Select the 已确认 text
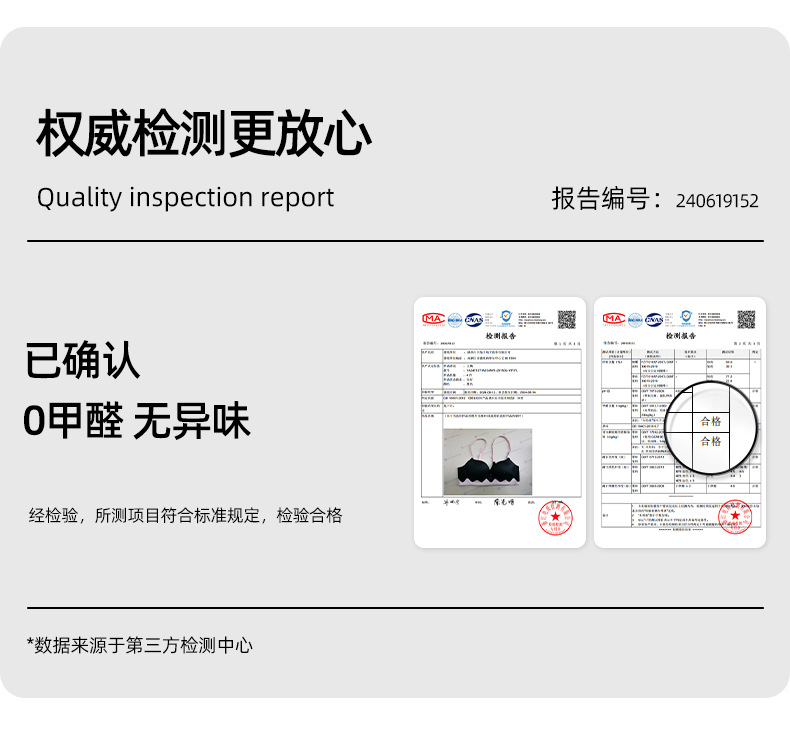 pyautogui.click(x=83, y=360)
